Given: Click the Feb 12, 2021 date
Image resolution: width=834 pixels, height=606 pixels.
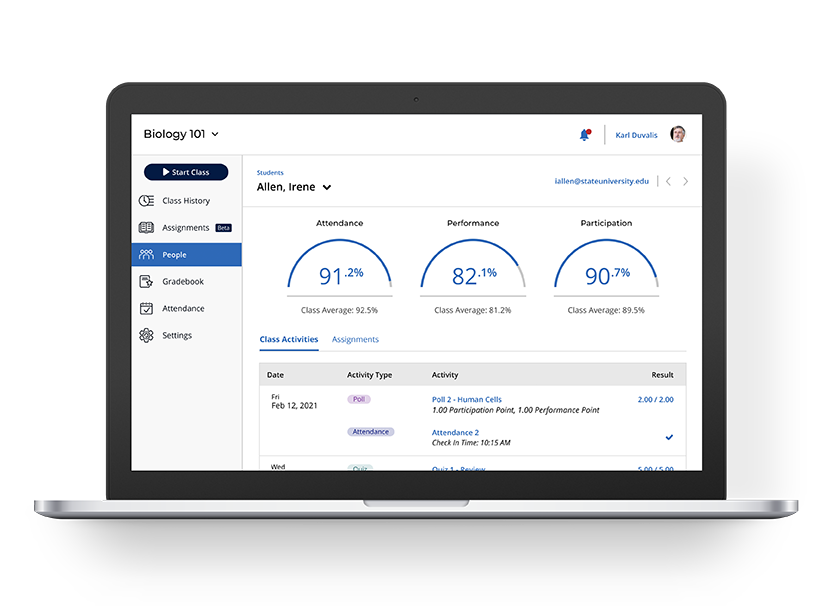Looking at the screenshot, I should tap(294, 405).
